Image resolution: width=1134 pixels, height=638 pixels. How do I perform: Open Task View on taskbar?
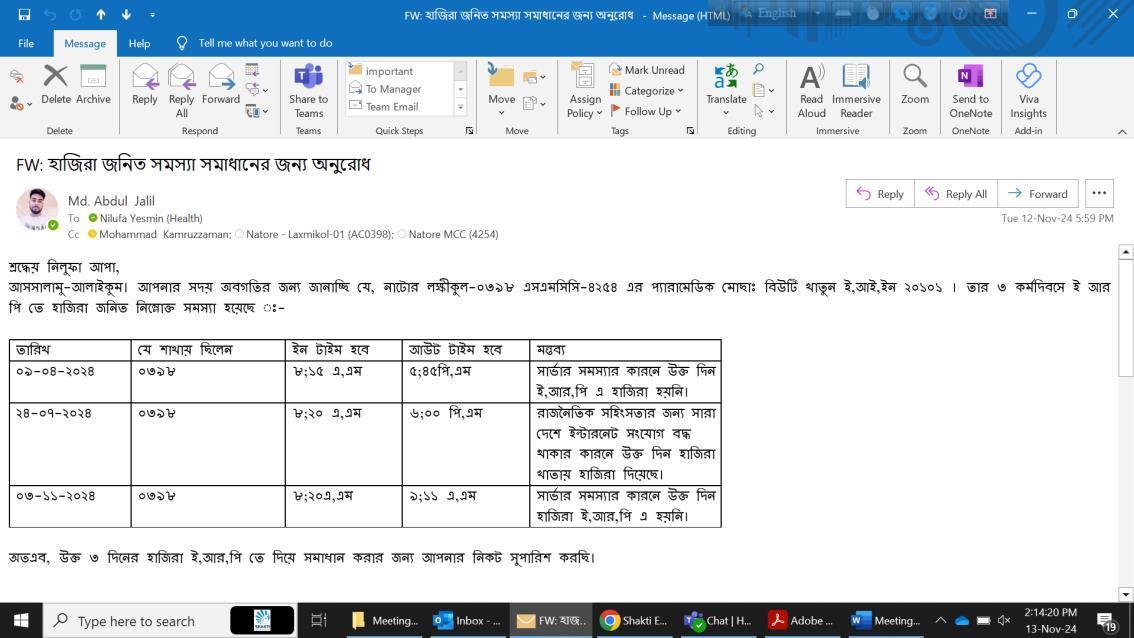pos(318,621)
